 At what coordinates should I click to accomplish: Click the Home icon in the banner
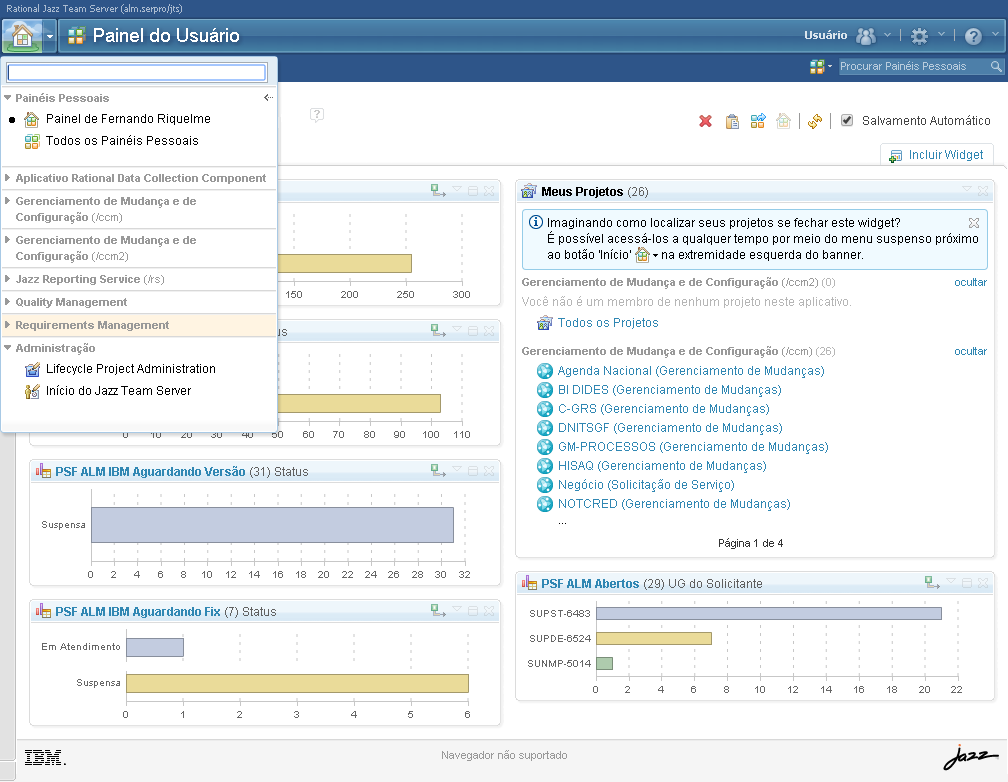22,36
